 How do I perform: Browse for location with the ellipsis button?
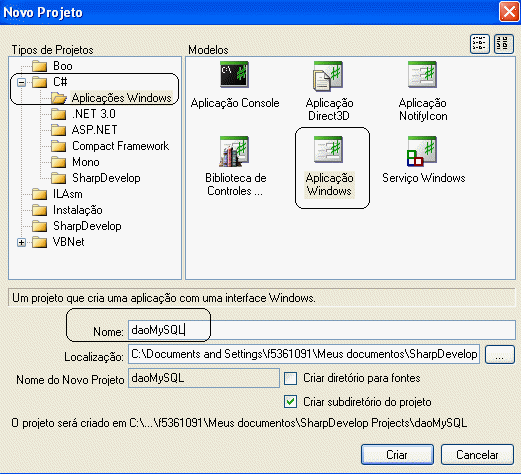tap(500, 355)
